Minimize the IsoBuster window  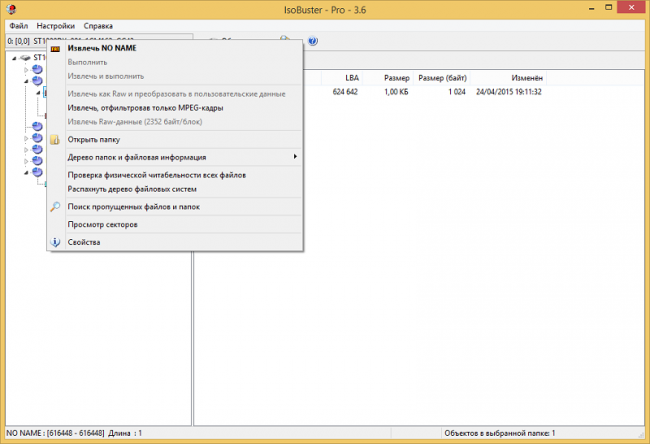click(x=592, y=8)
